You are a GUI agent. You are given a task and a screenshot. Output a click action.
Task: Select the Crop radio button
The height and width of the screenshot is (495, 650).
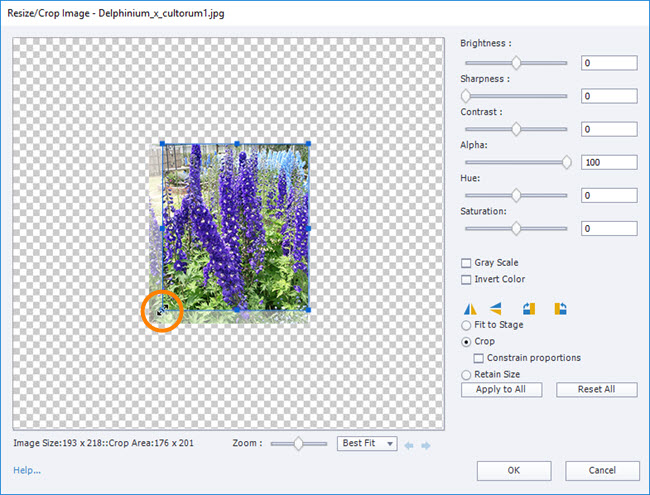point(466,342)
